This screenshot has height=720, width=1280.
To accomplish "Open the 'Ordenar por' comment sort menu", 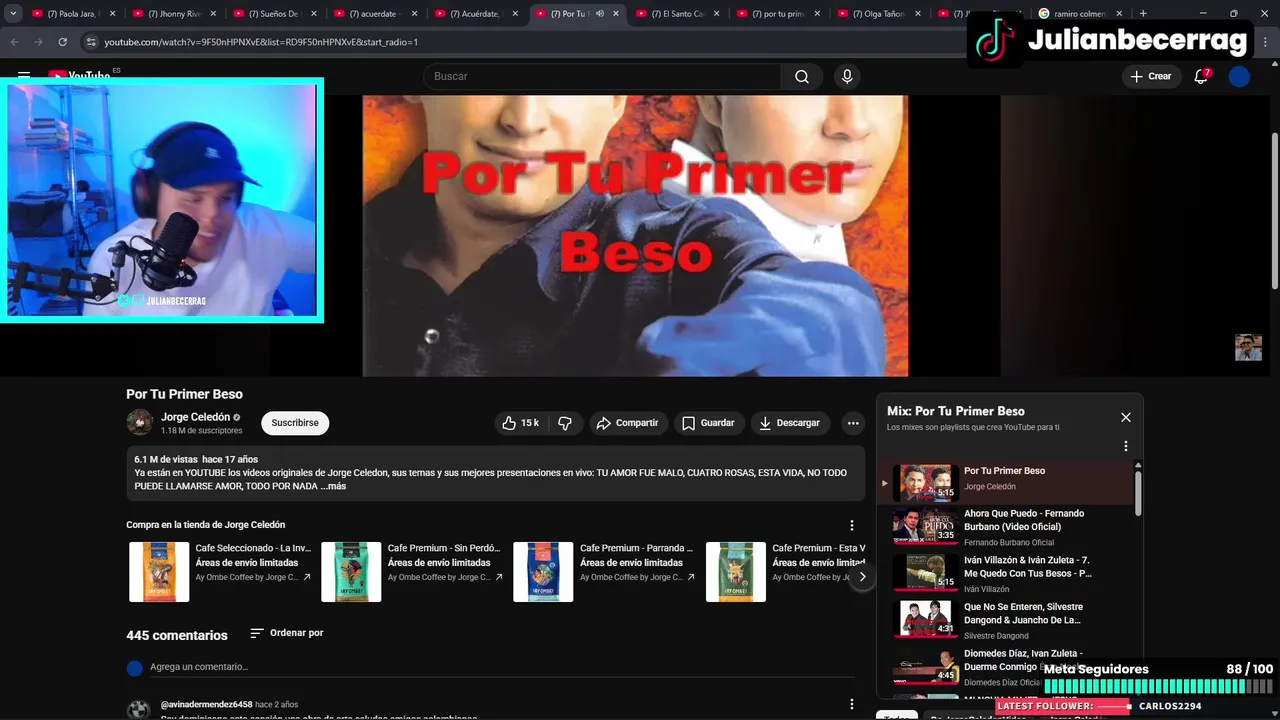I will click(x=286, y=633).
